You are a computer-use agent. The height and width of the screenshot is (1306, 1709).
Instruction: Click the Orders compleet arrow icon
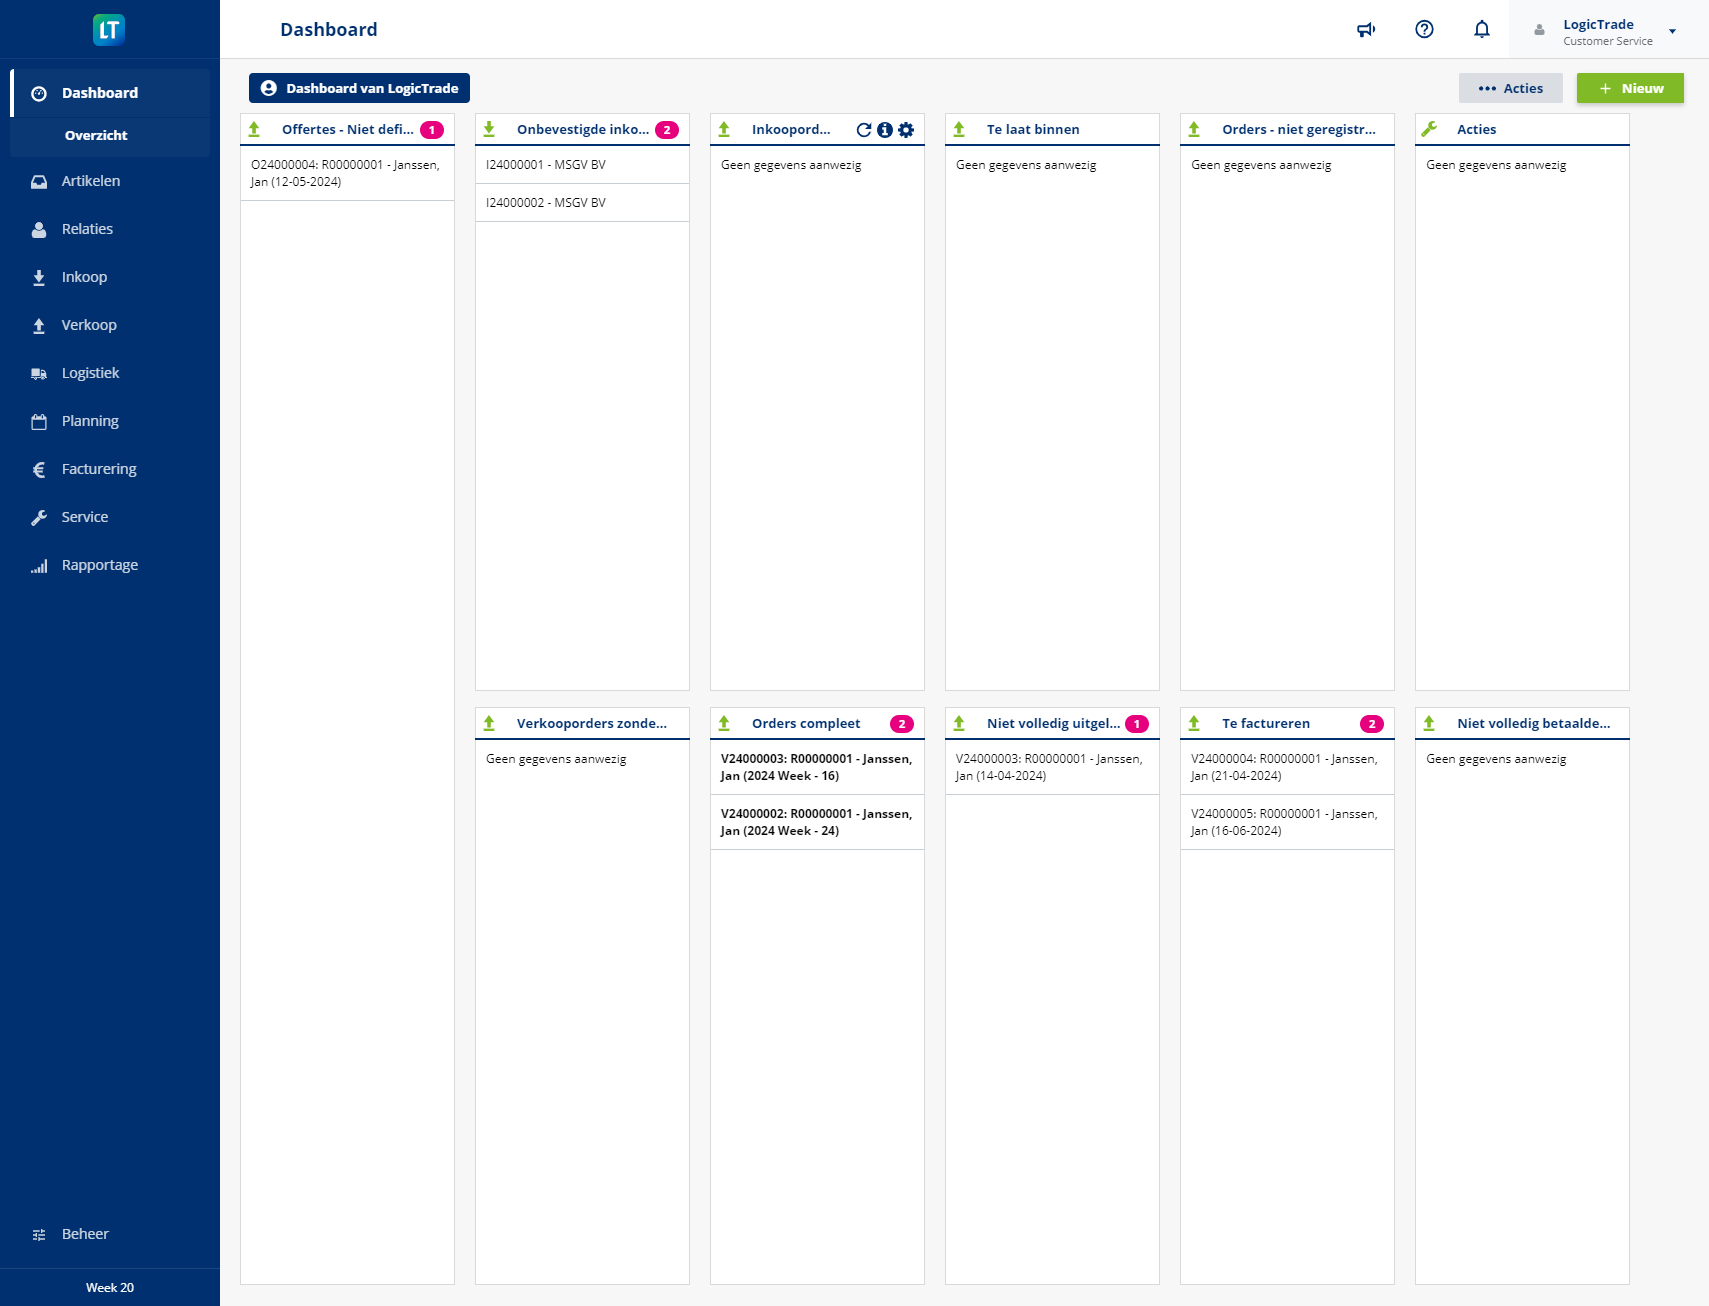tap(724, 723)
